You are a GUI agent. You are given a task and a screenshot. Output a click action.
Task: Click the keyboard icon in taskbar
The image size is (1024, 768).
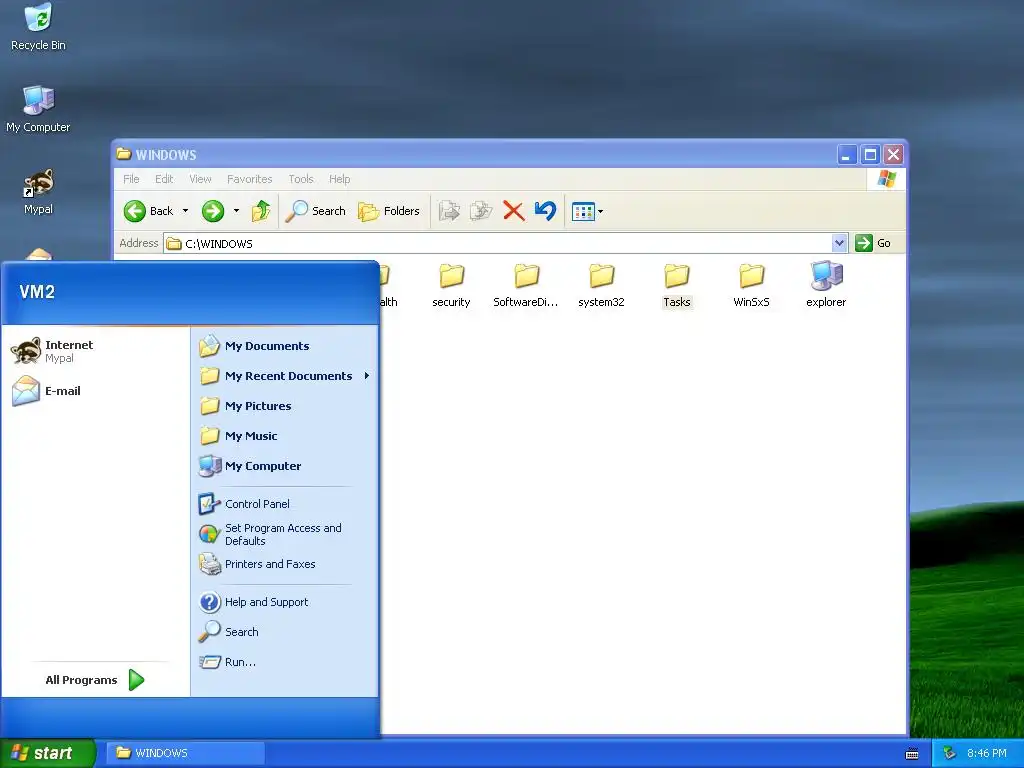coord(912,754)
